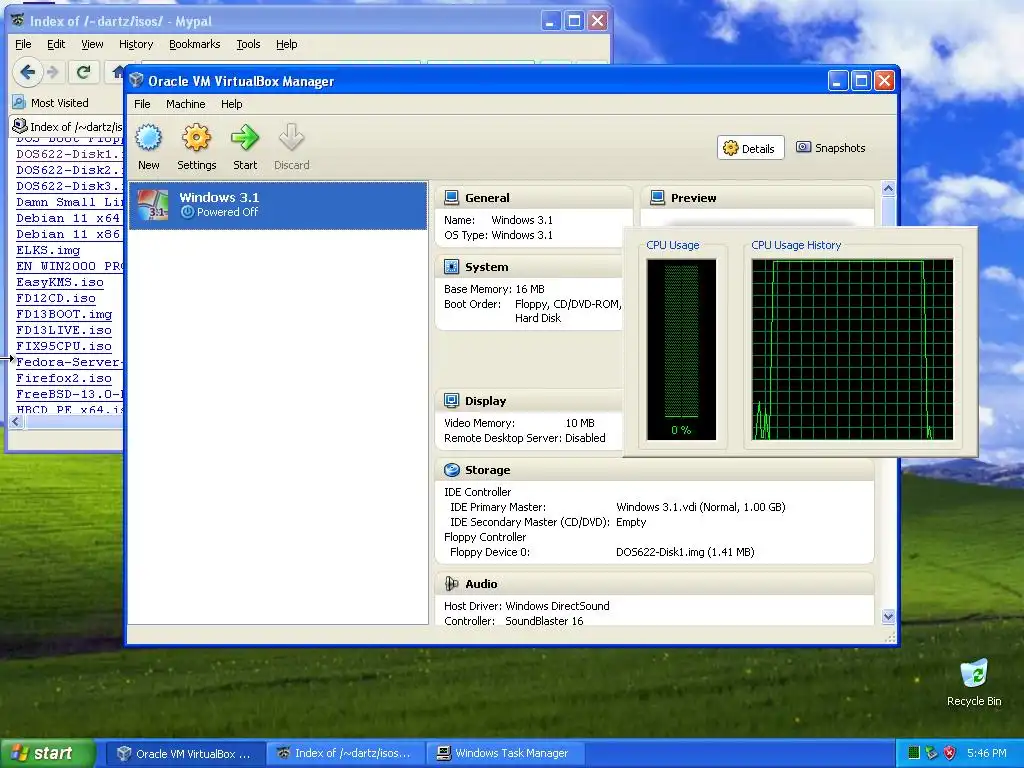Click the Powered Off status icon
This screenshot has width=1024, height=768.
(x=187, y=212)
